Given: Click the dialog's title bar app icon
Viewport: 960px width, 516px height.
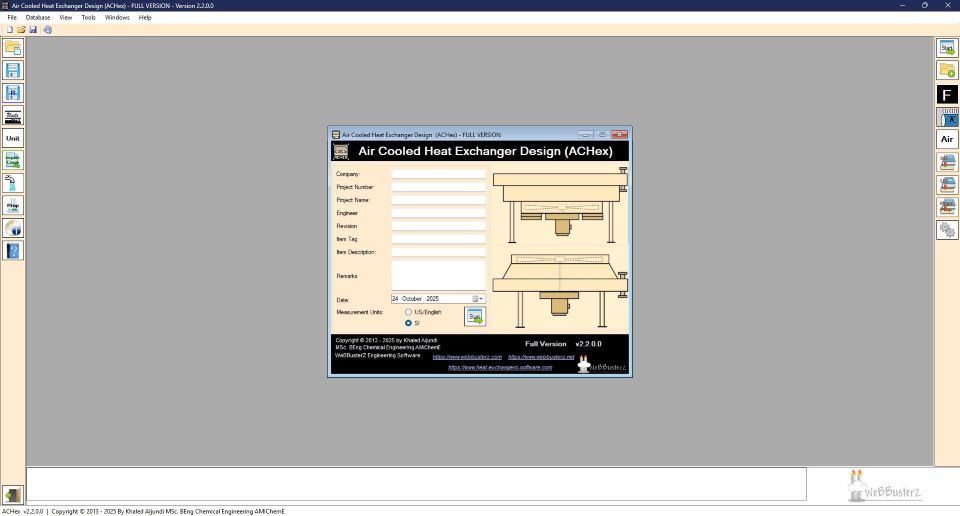Looking at the screenshot, I should click(x=336, y=135).
